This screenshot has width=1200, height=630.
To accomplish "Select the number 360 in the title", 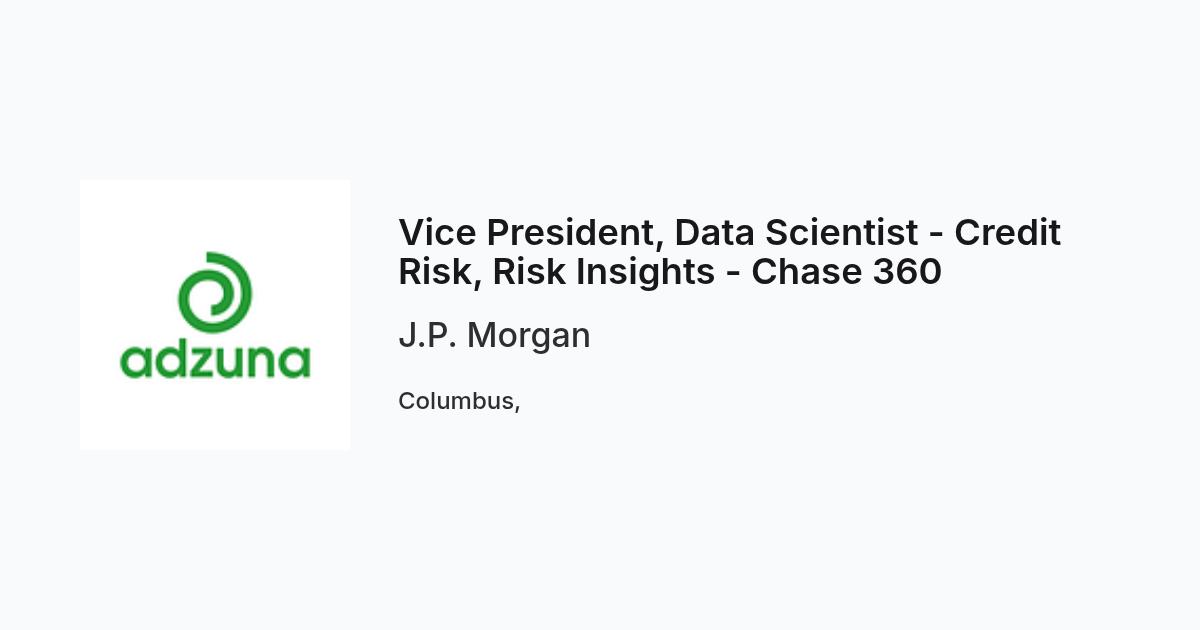I will 907,272.
